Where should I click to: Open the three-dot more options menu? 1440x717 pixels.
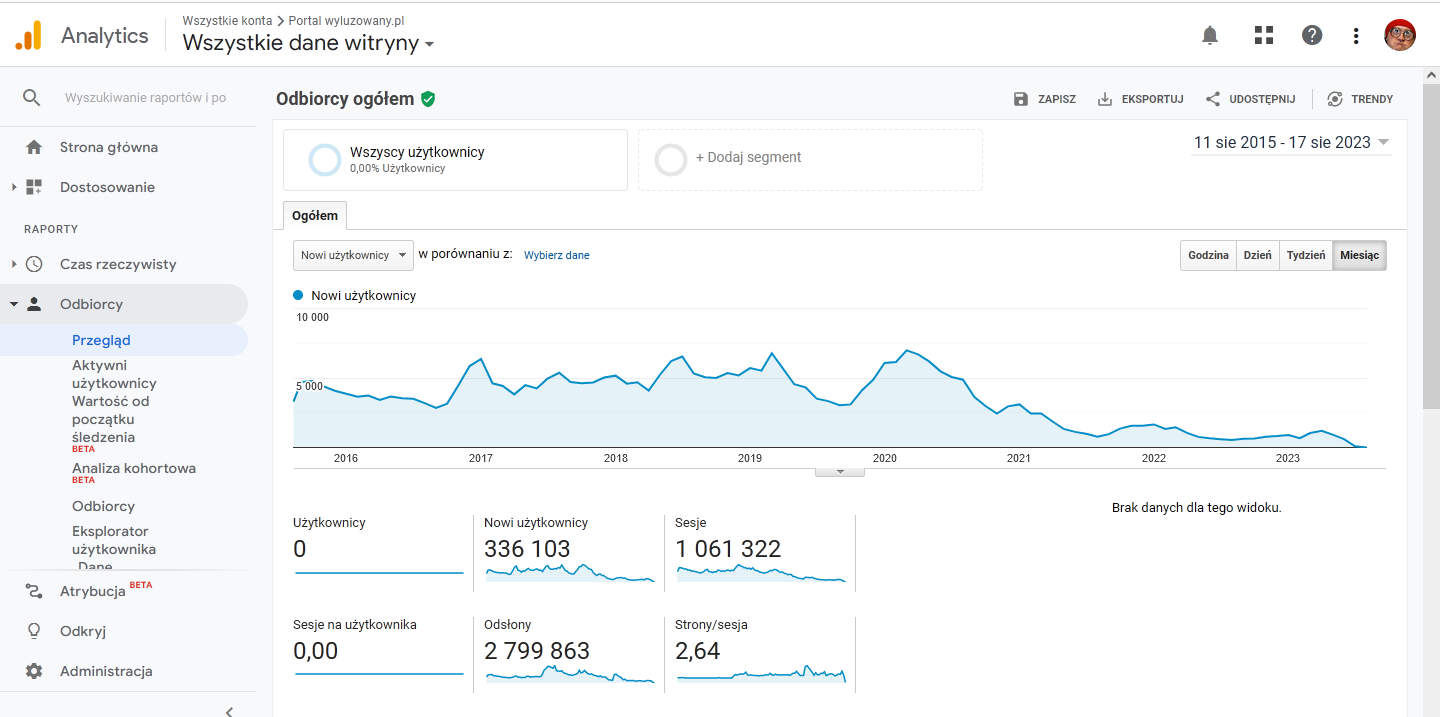click(1356, 36)
